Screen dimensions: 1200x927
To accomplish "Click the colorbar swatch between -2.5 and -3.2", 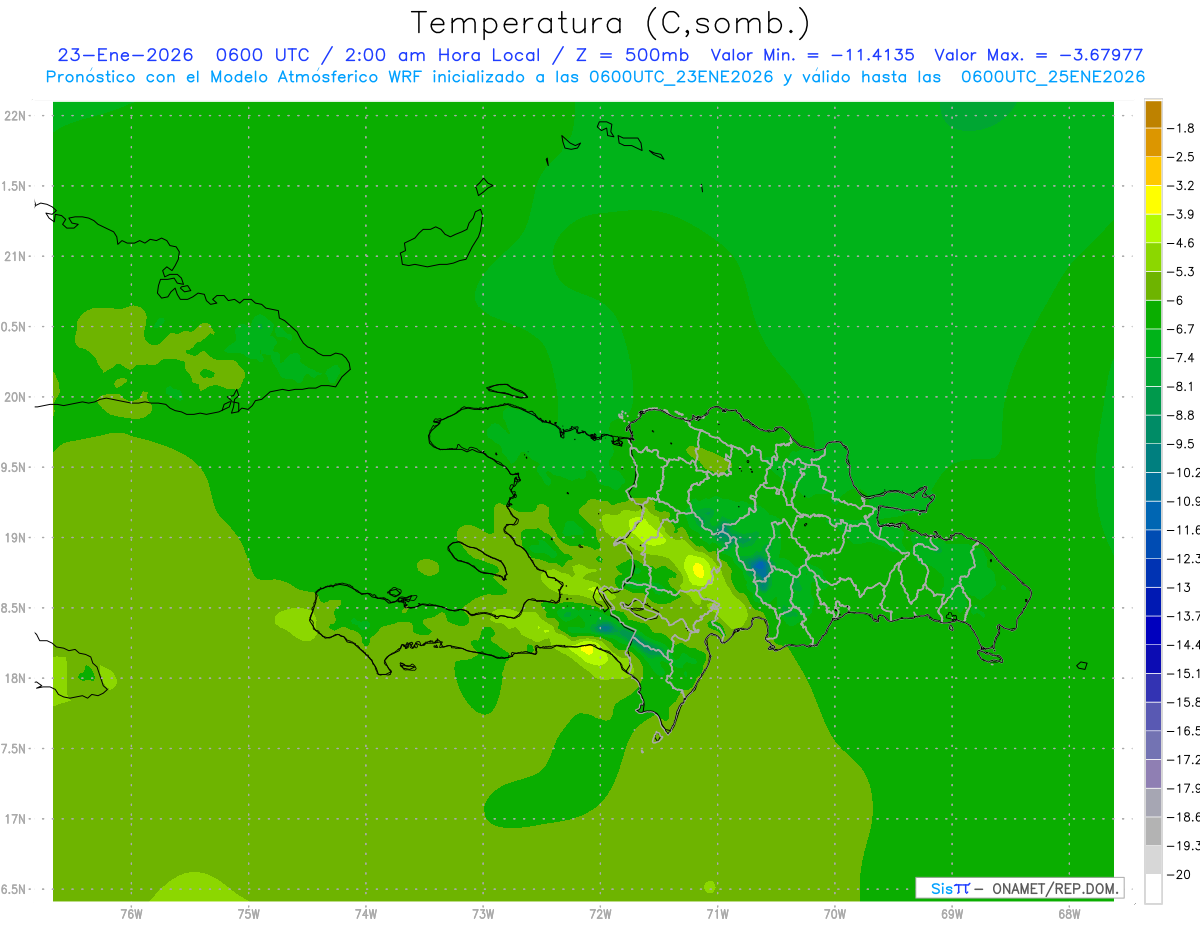I will 1153,171.
